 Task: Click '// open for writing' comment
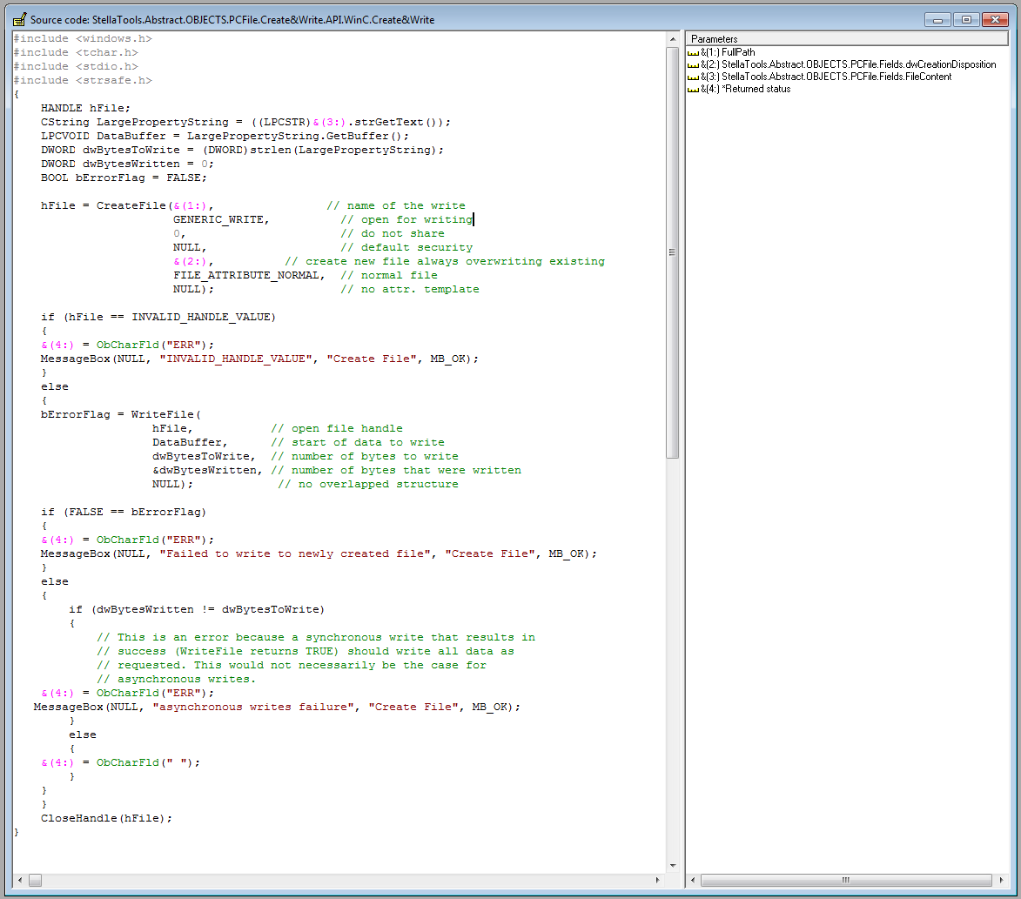click(406, 219)
